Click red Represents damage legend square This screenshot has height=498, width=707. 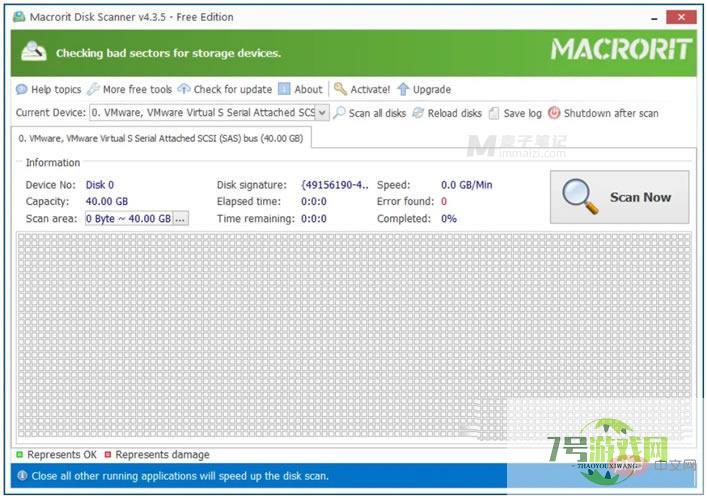point(108,454)
